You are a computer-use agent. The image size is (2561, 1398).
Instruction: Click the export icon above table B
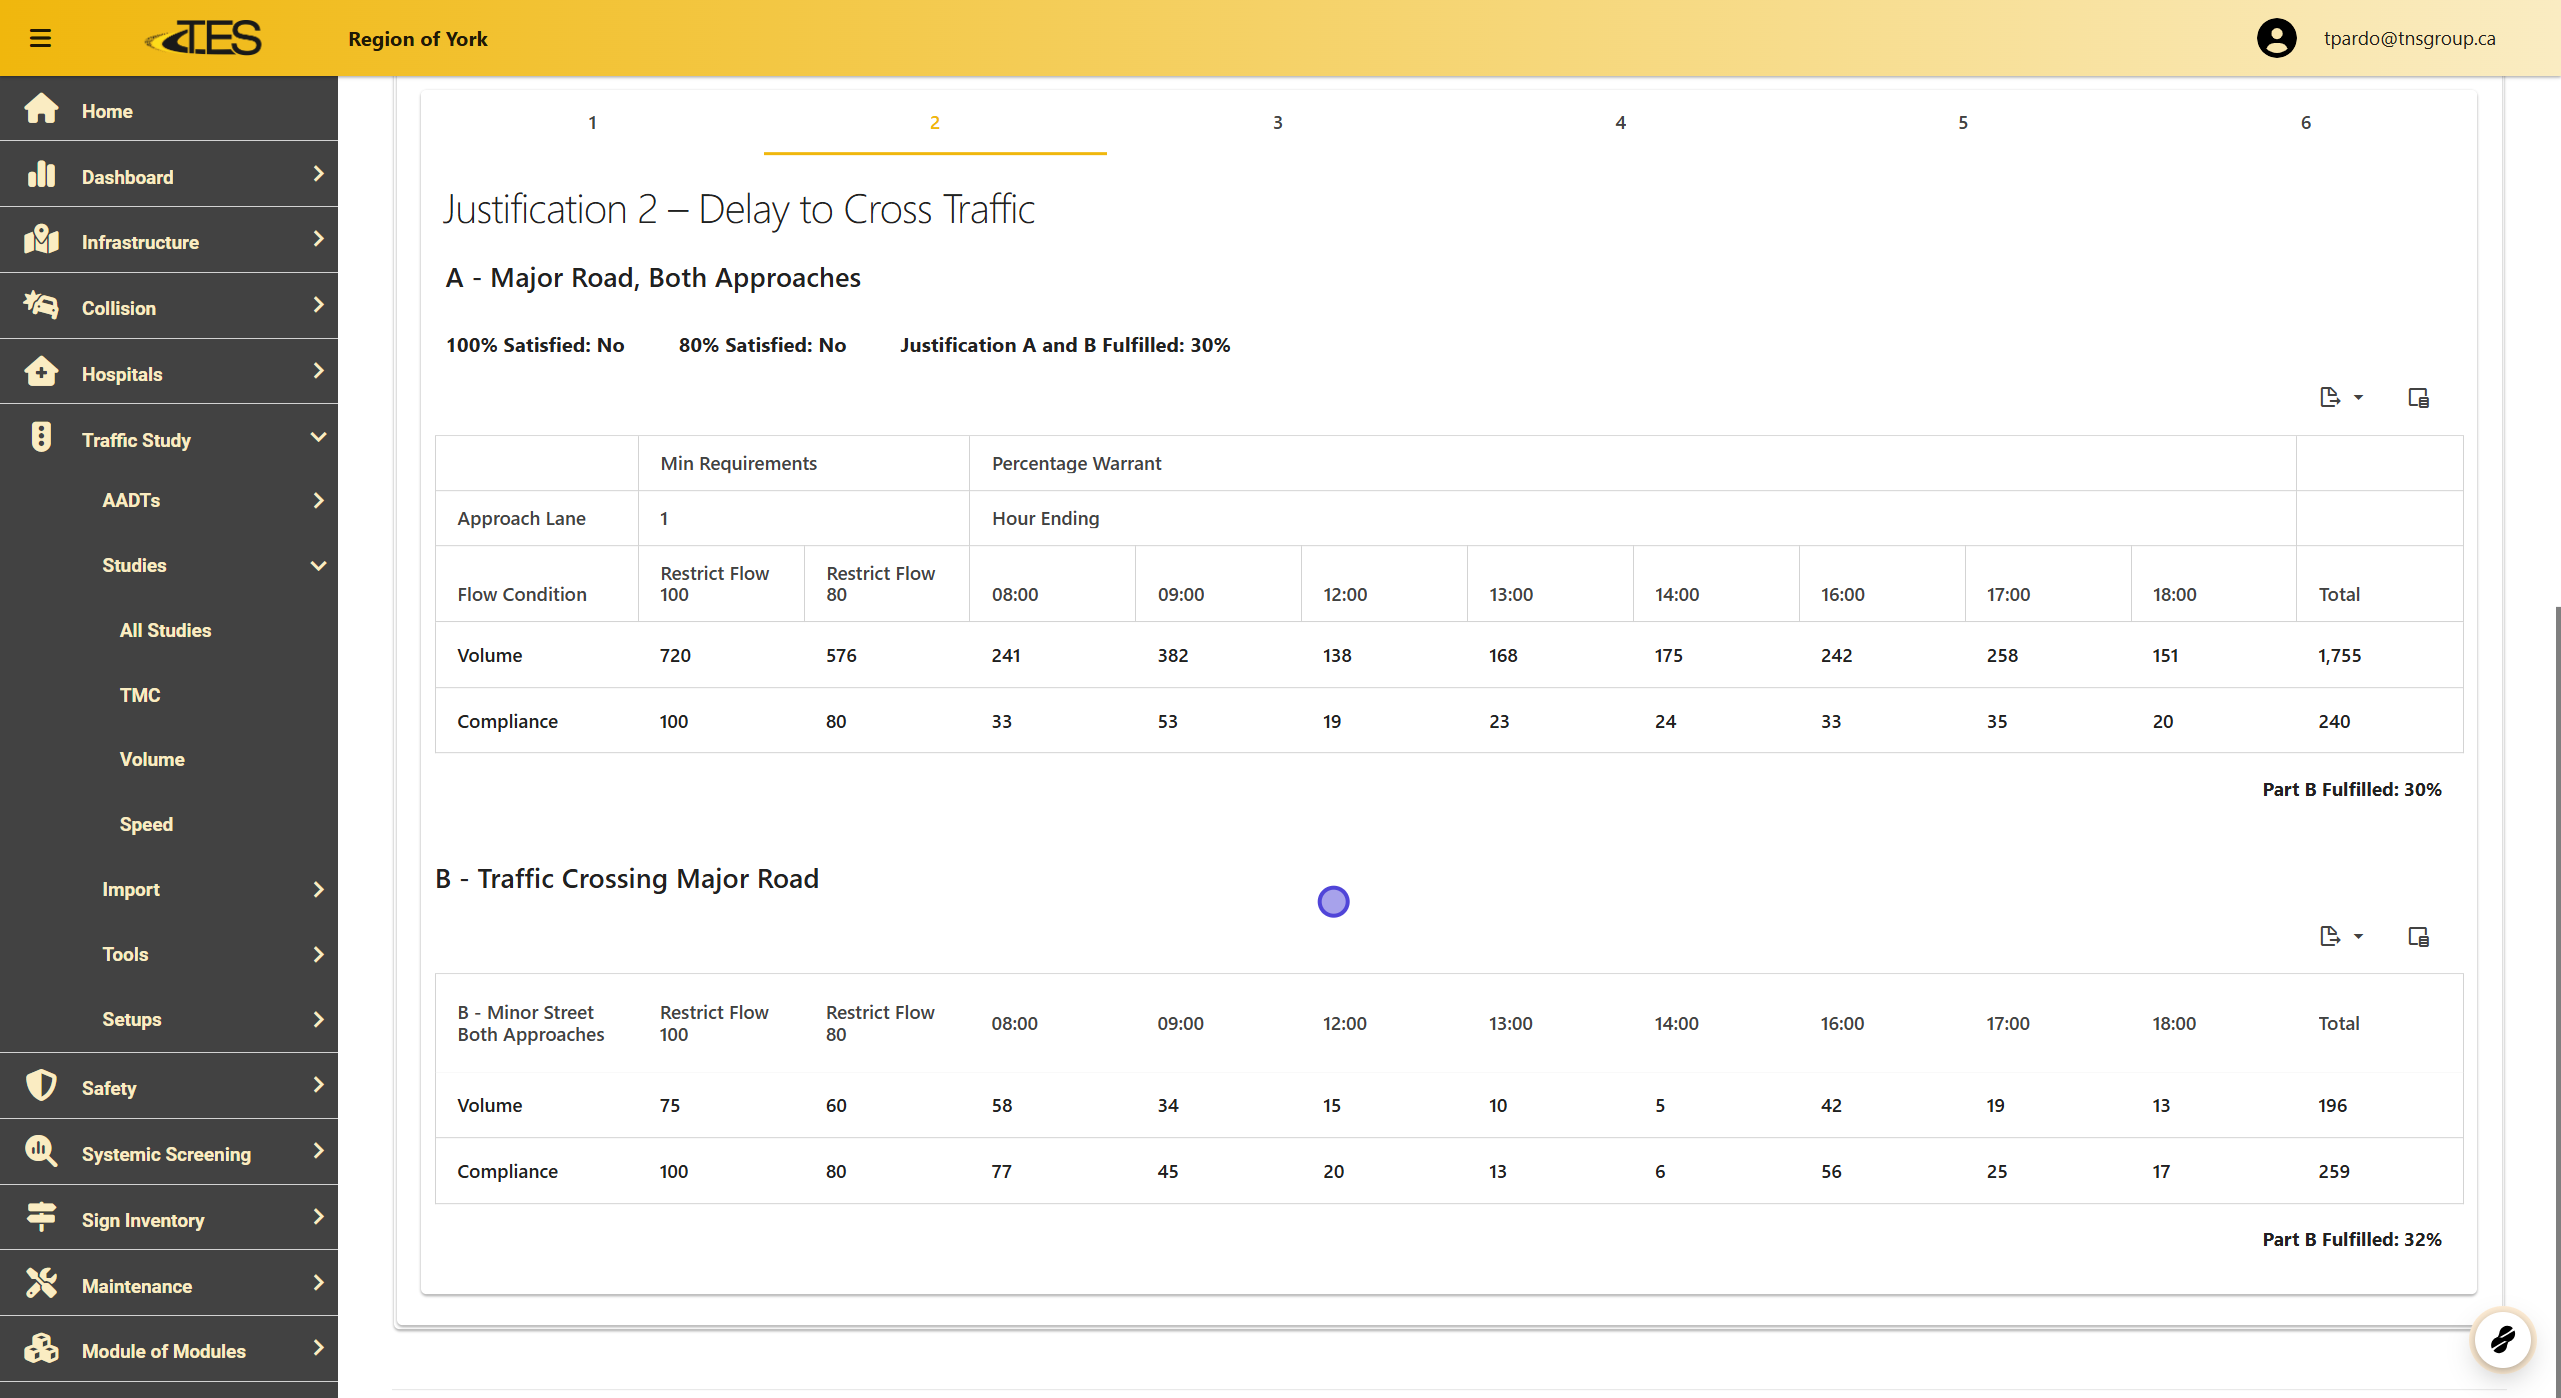tap(2331, 936)
